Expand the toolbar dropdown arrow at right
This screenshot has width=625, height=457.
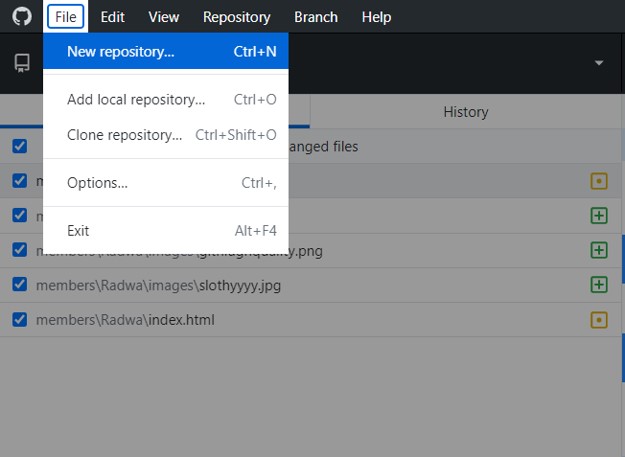(599, 63)
